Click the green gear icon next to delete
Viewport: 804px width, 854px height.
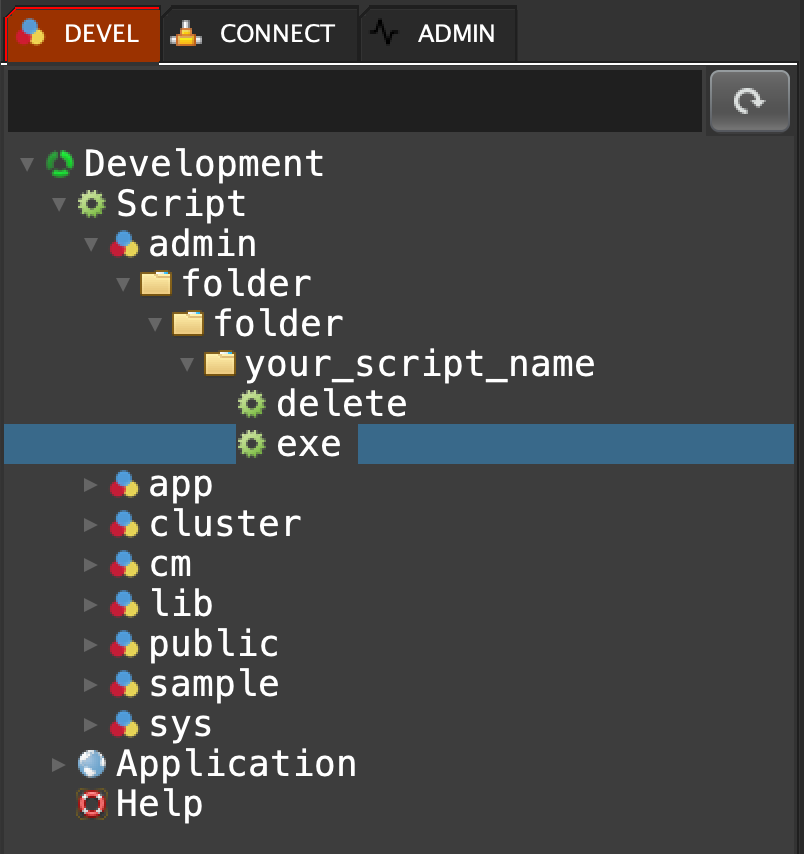pyautogui.click(x=252, y=404)
